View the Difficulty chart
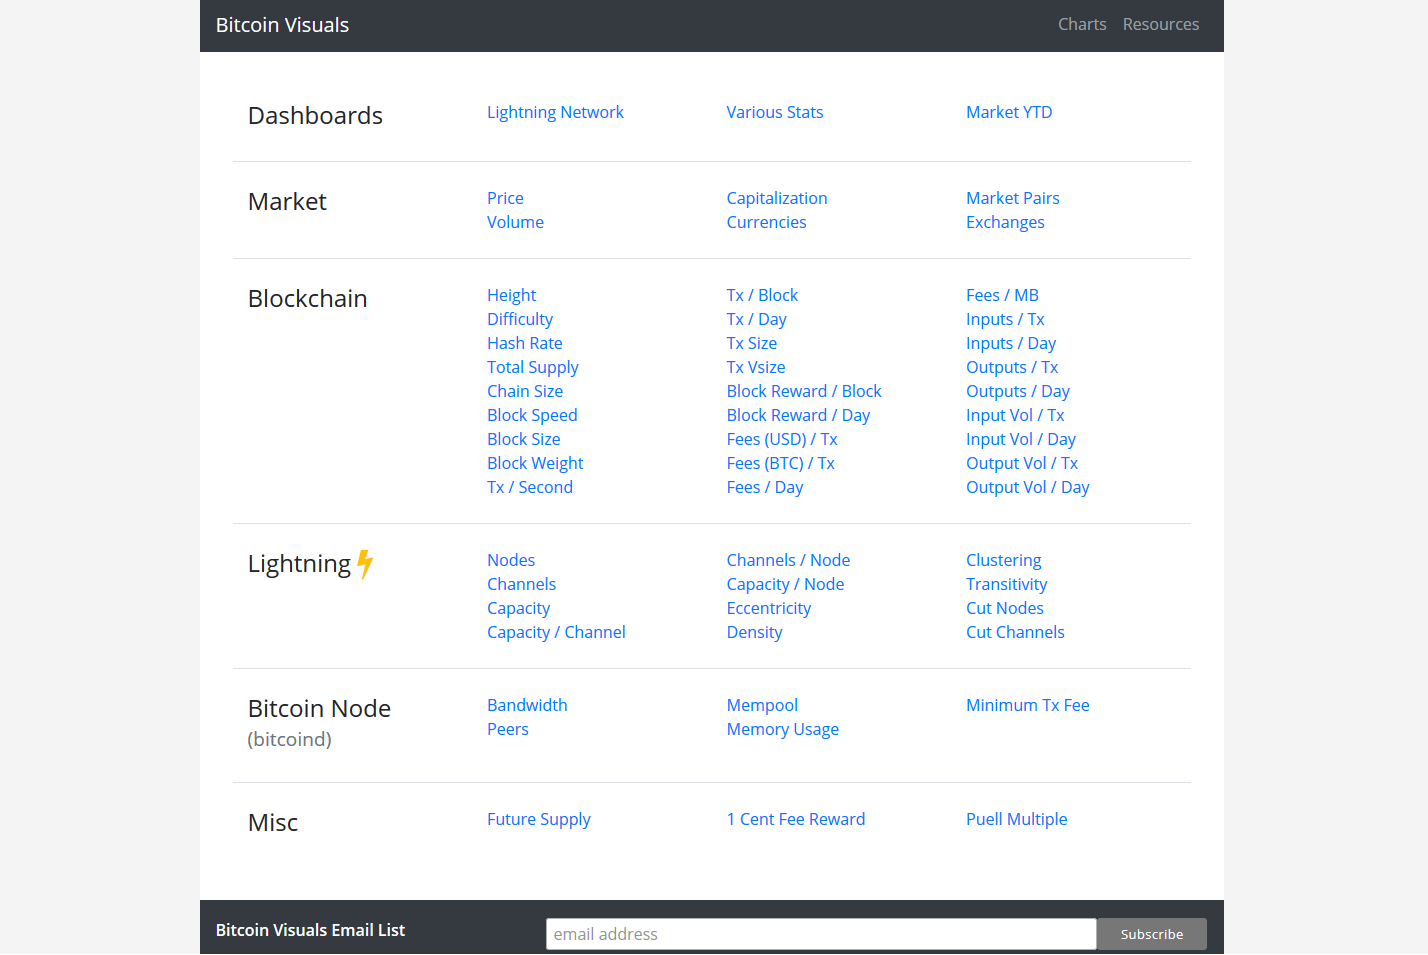 (x=520, y=319)
